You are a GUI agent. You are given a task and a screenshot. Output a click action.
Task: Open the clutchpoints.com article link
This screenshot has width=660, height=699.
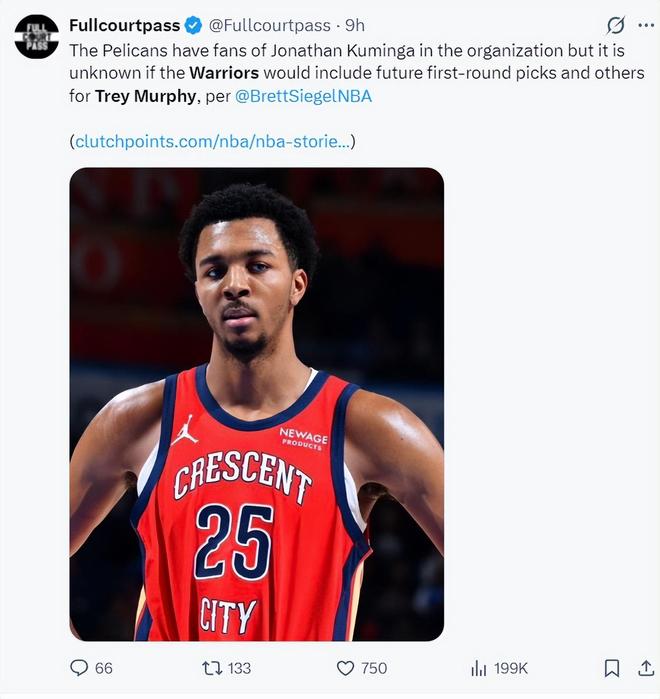point(213,142)
